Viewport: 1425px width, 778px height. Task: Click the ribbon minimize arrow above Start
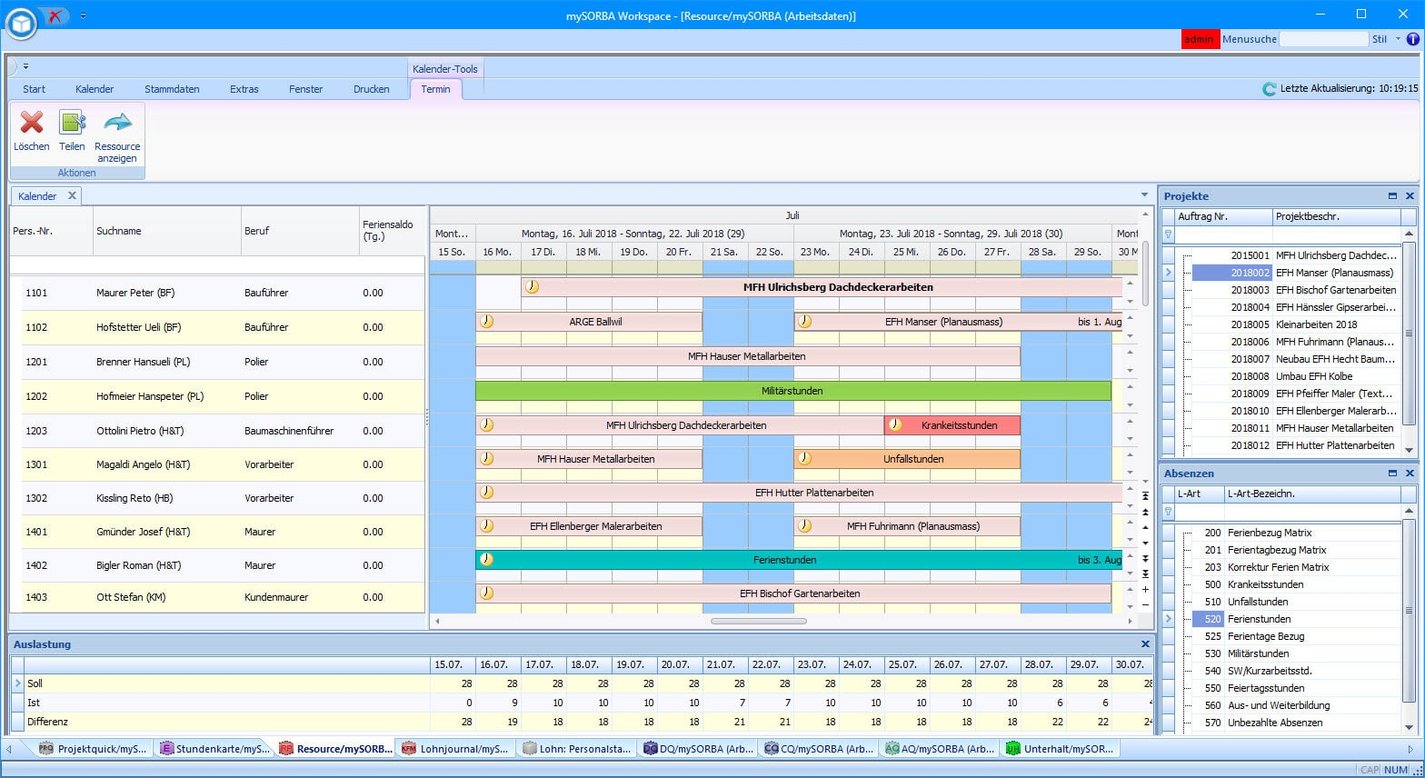[26, 67]
